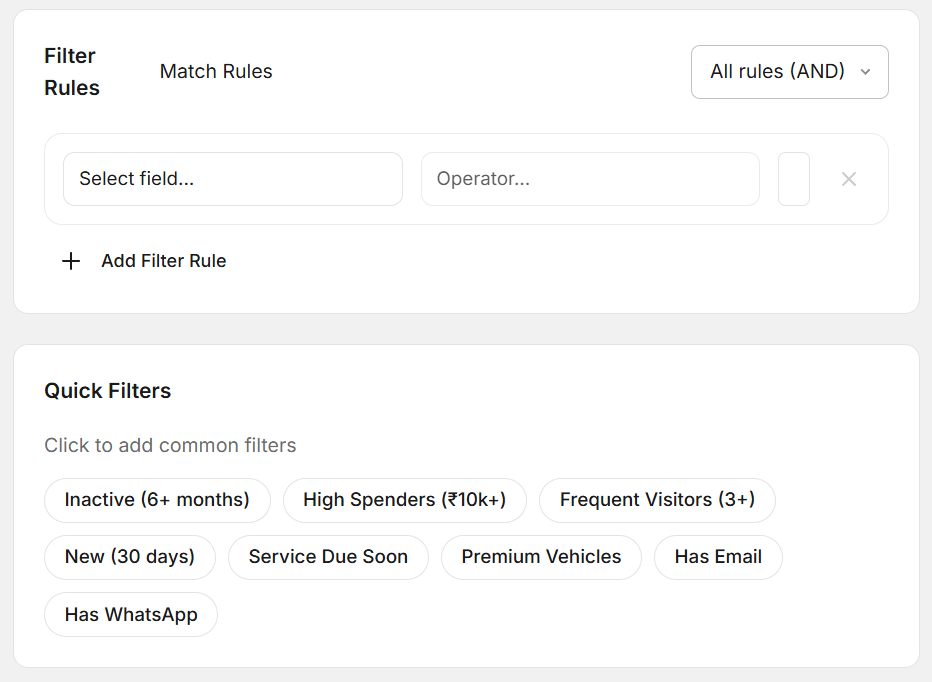Click the plus icon to add a rule
The image size is (932, 682).
(70, 261)
